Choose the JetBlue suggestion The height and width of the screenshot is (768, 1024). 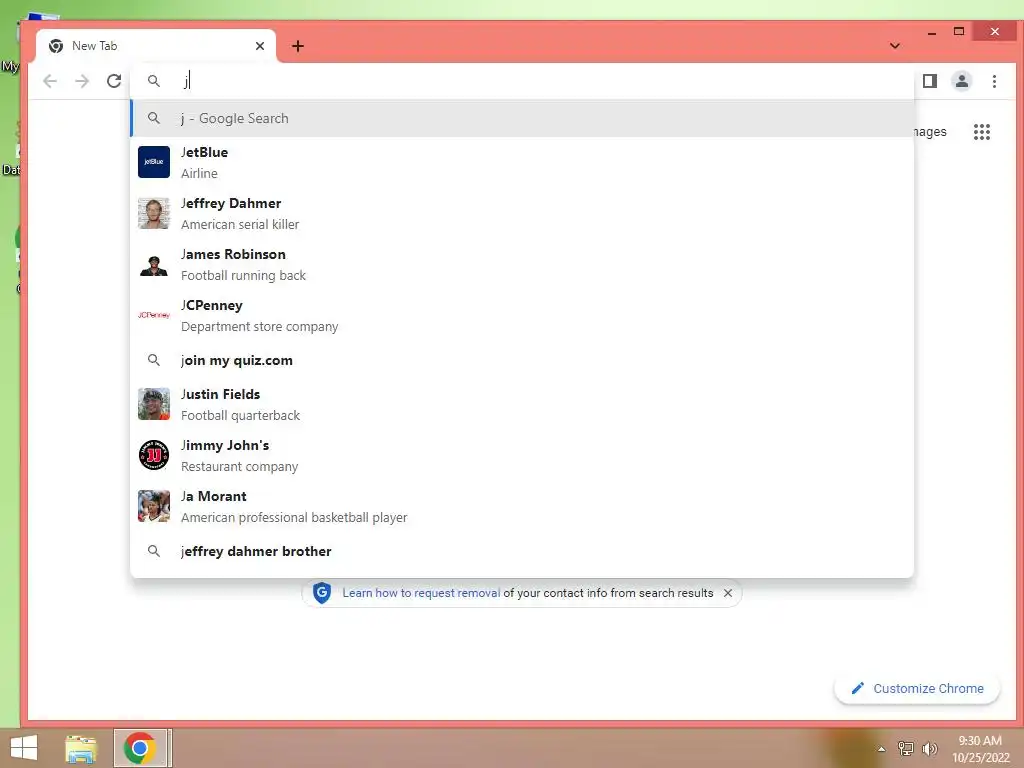click(522, 162)
